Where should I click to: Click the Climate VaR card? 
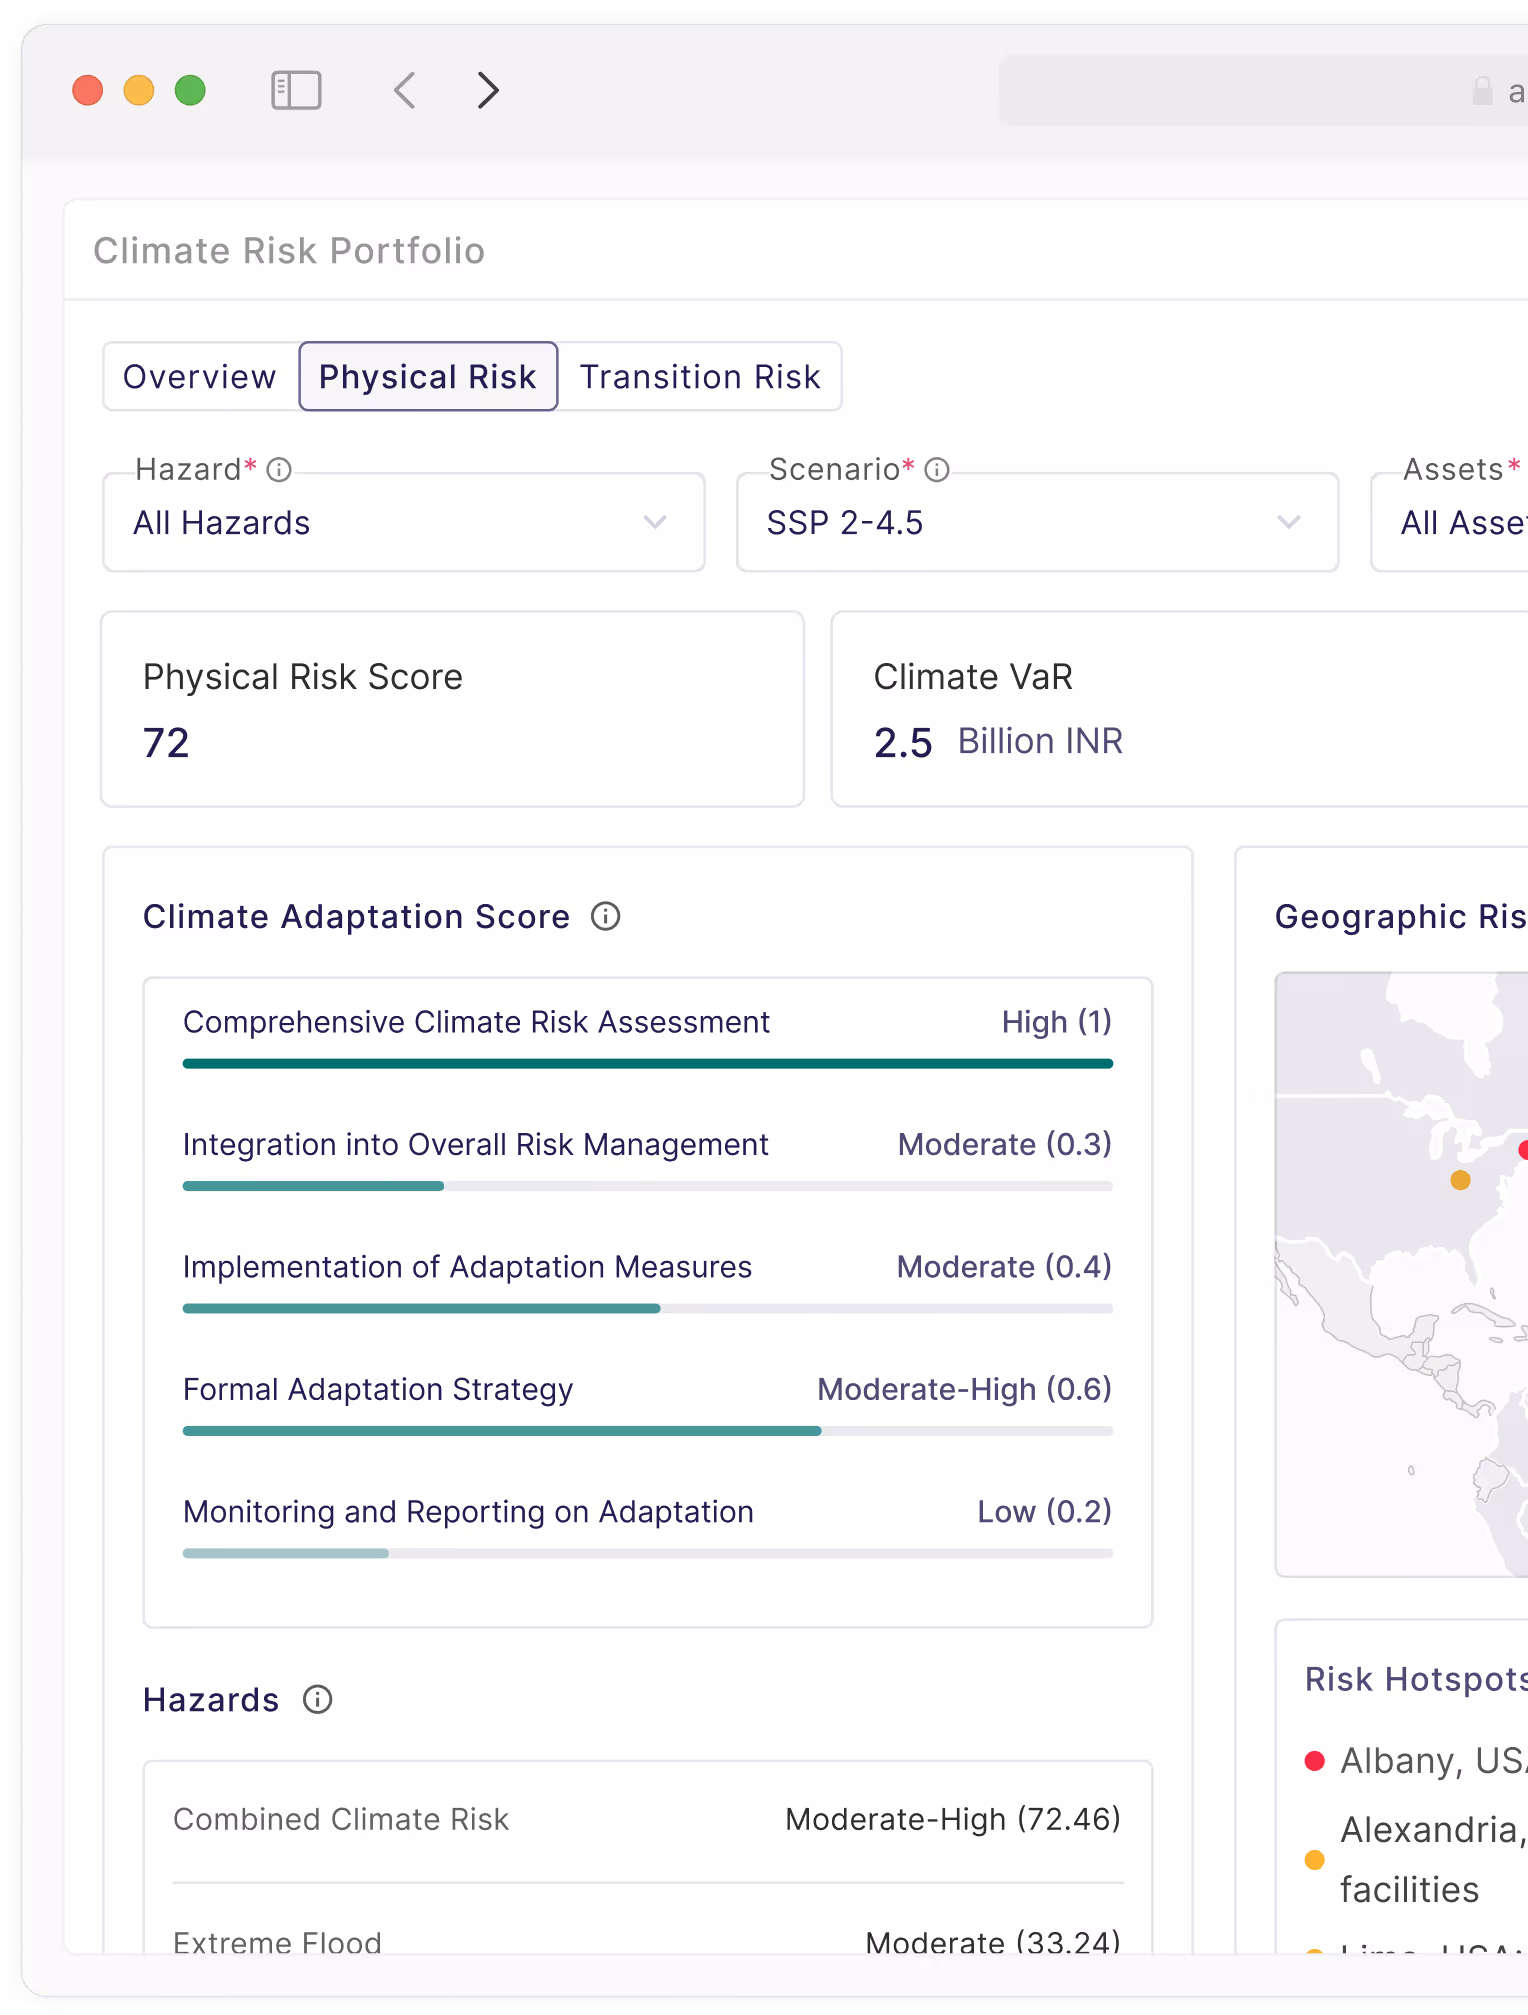(x=1180, y=709)
